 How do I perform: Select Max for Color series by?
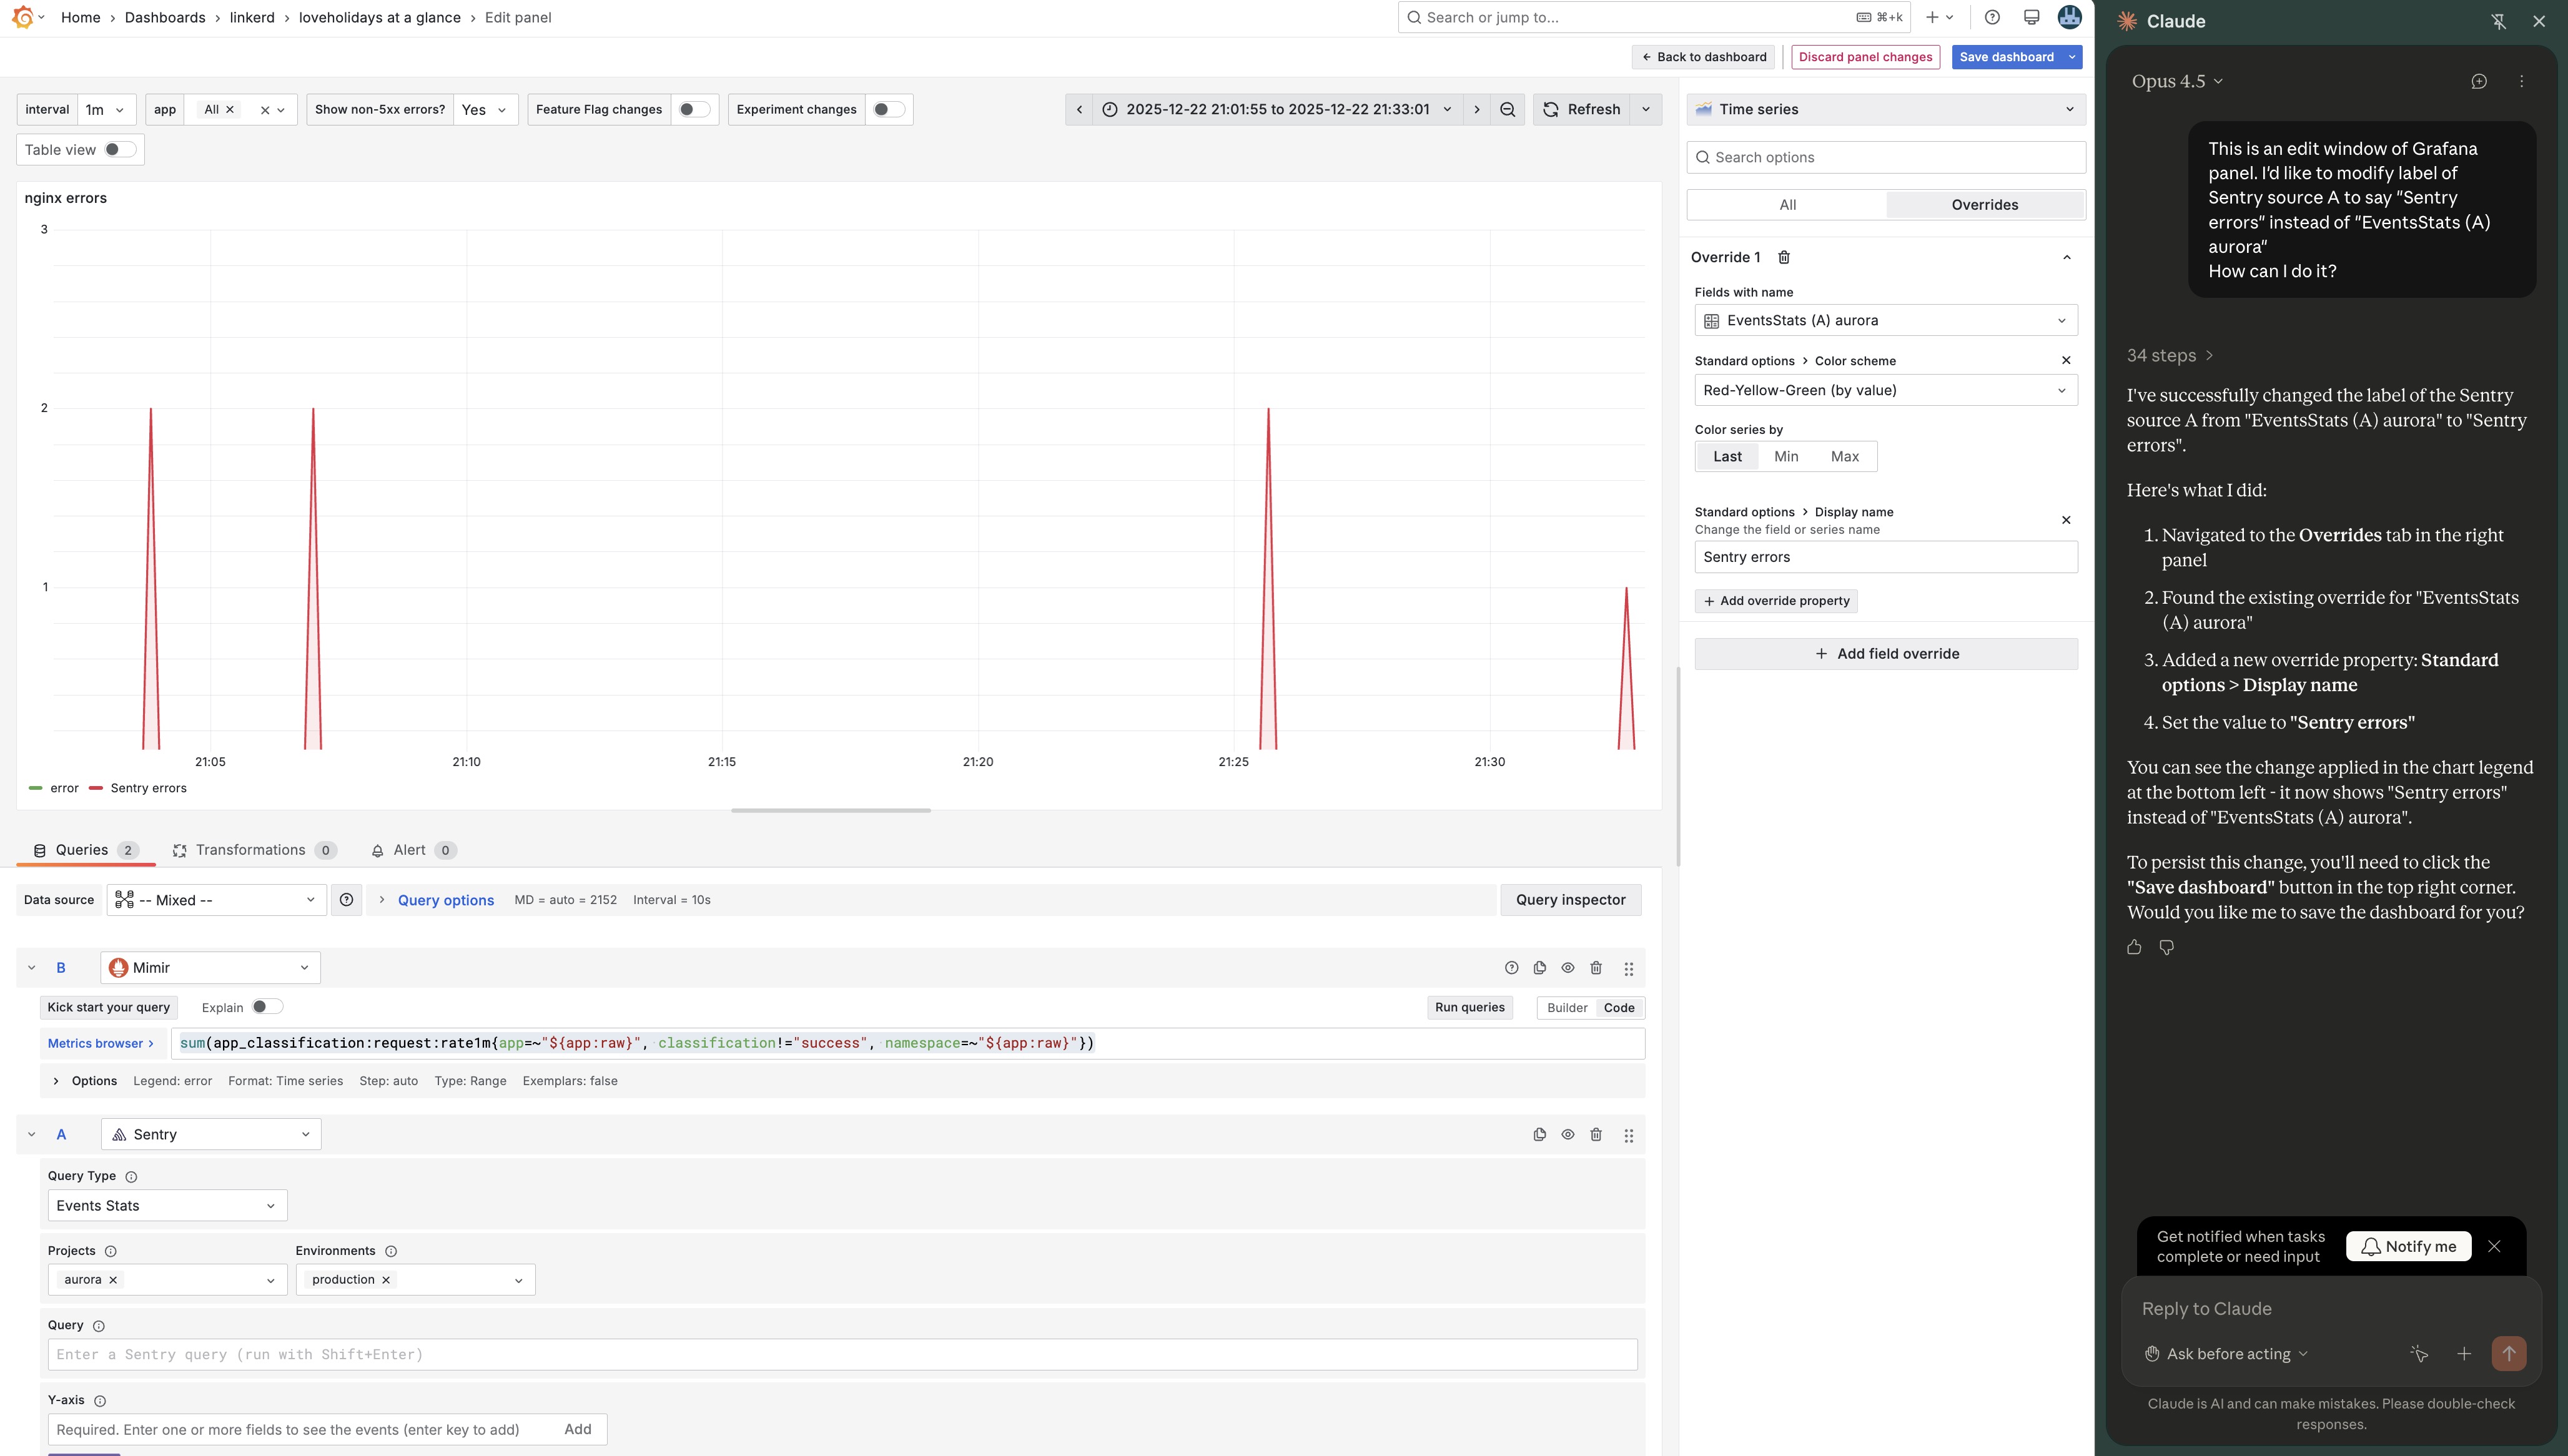pyautogui.click(x=1844, y=457)
